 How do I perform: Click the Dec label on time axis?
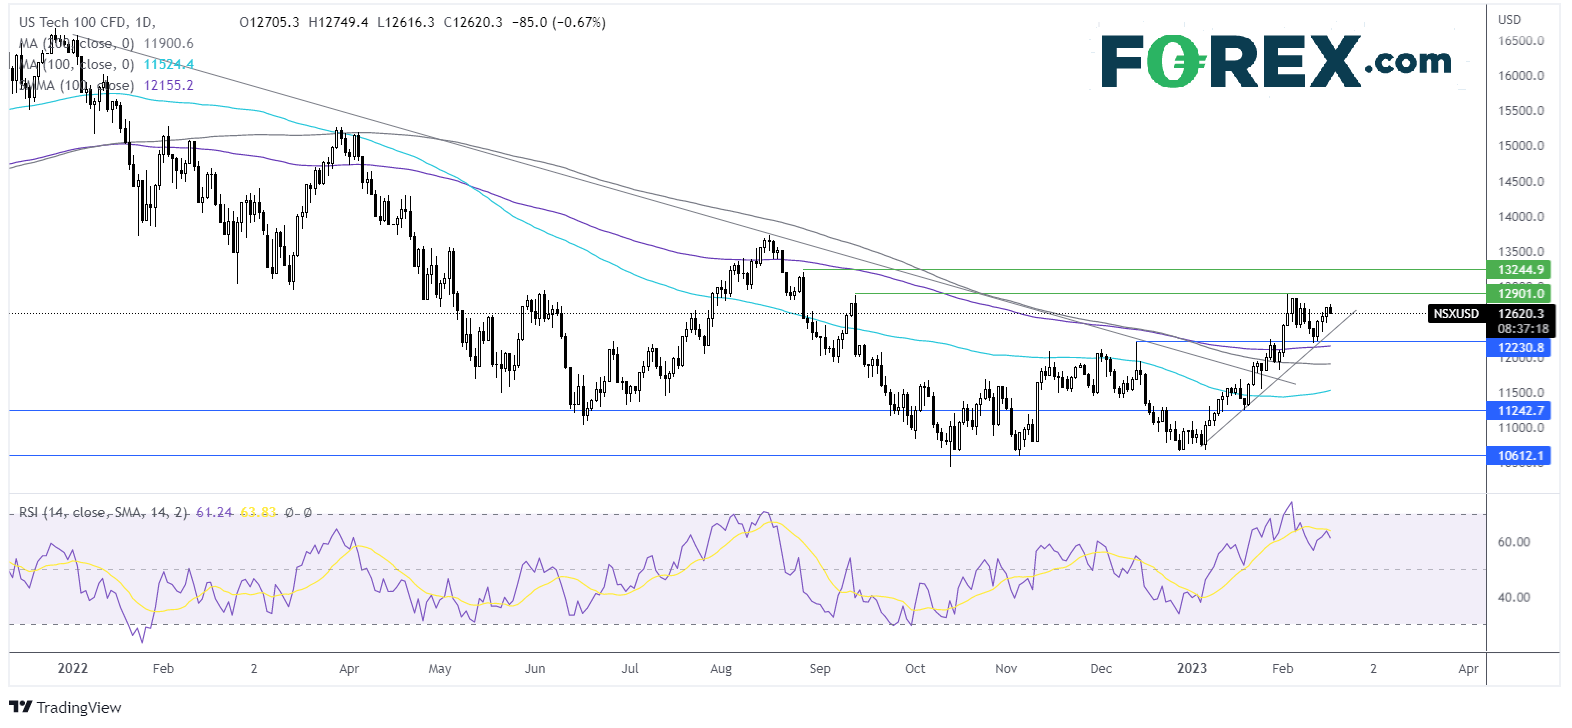[1101, 668]
